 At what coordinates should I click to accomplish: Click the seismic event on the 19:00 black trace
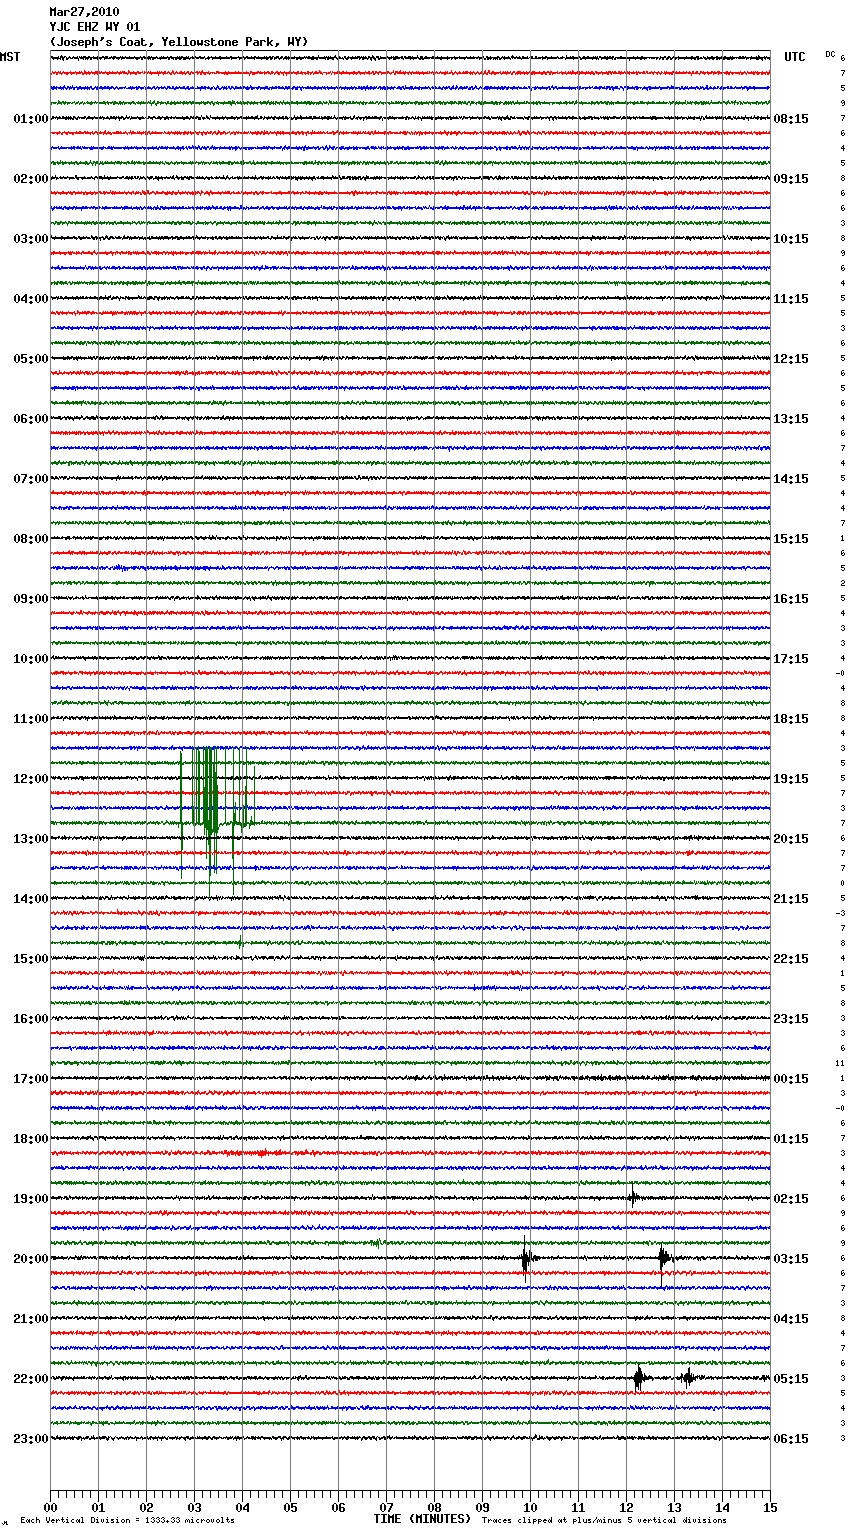[x=633, y=1196]
